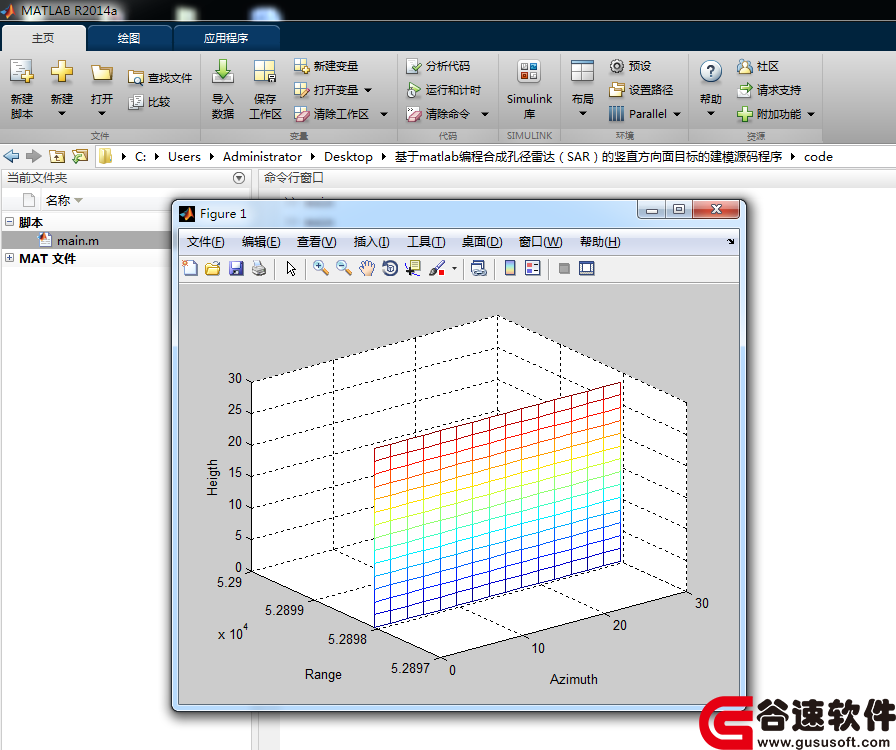Open Brush color dropdown arrow
This screenshot has width=896, height=750.
pos(454,268)
